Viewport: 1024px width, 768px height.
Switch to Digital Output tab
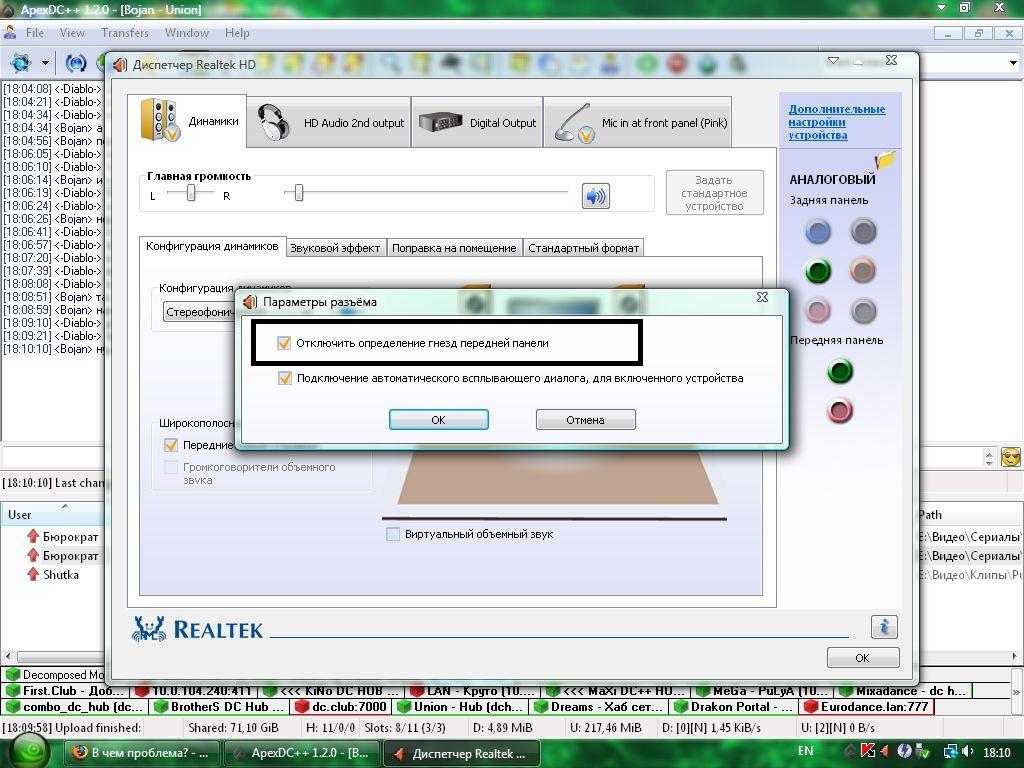(x=477, y=122)
